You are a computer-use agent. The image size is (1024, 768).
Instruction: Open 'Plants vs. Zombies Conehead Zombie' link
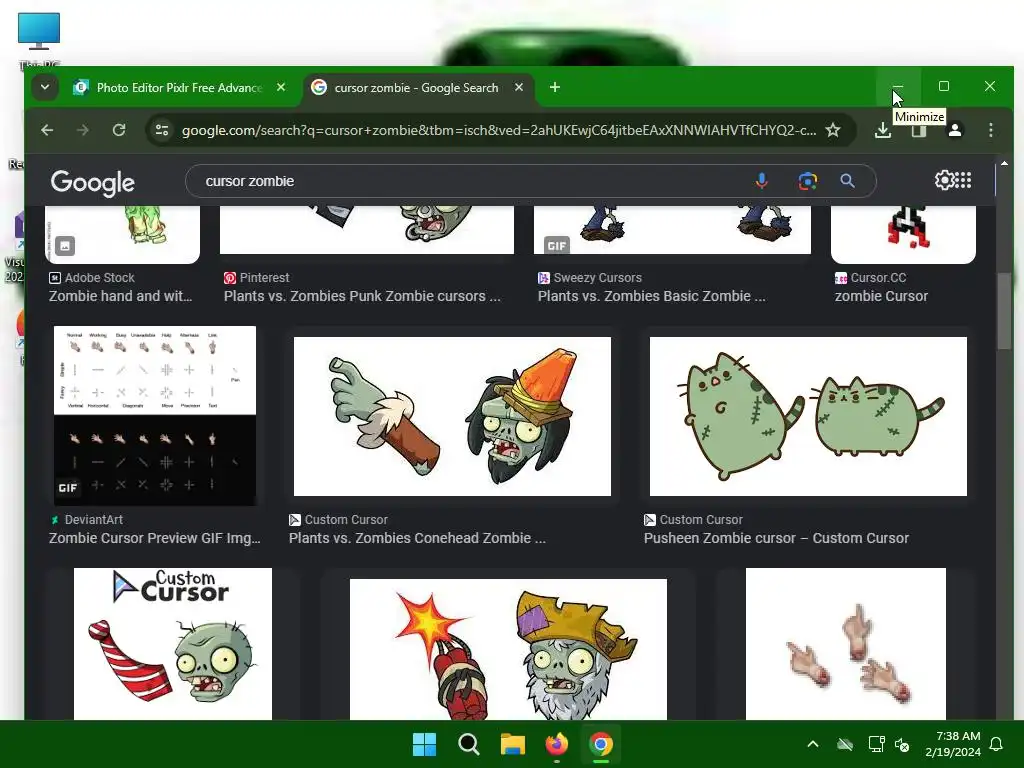coord(417,538)
